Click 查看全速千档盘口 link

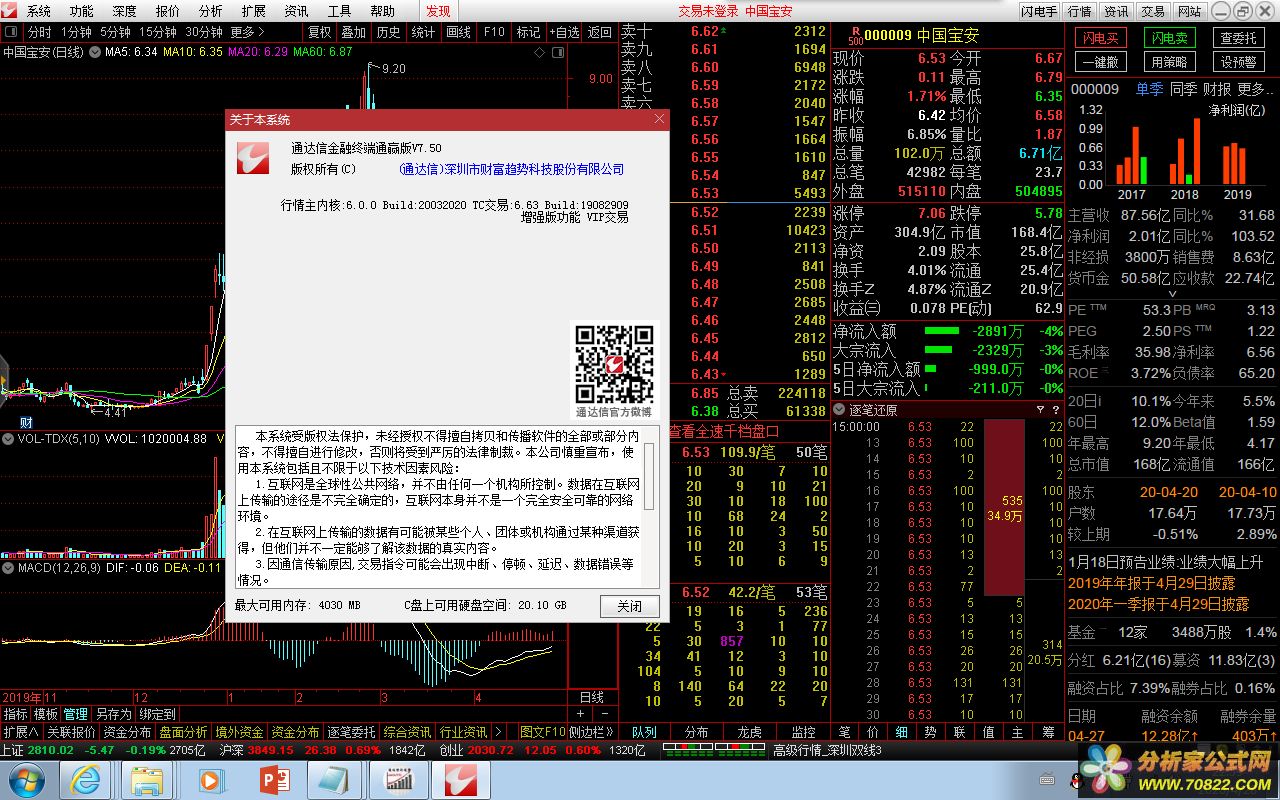724,432
